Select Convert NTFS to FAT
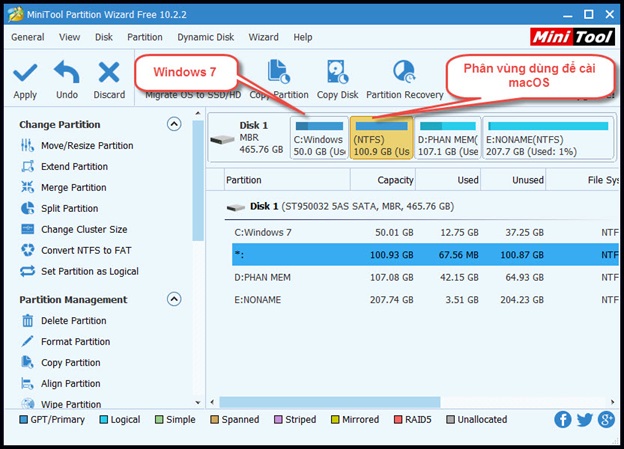The width and height of the screenshot is (624, 449). 86,250
